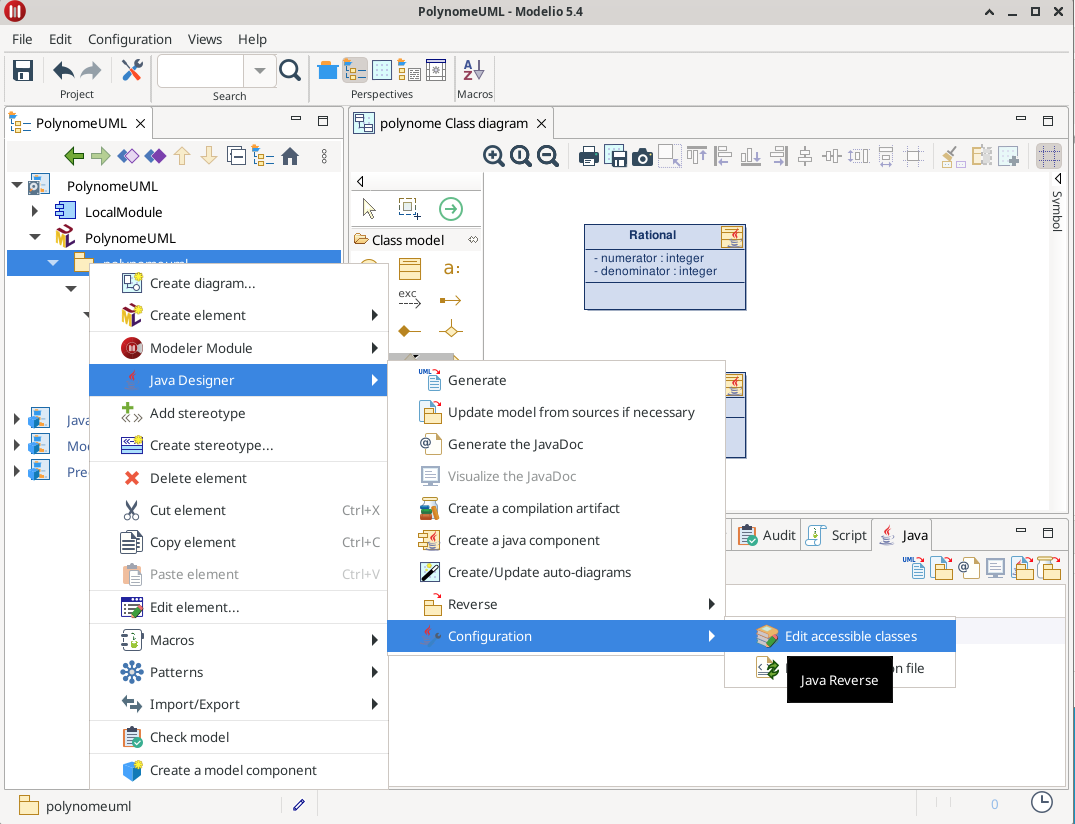Switch to the Audit tab
The width and height of the screenshot is (1075, 824).
[x=767, y=535]
